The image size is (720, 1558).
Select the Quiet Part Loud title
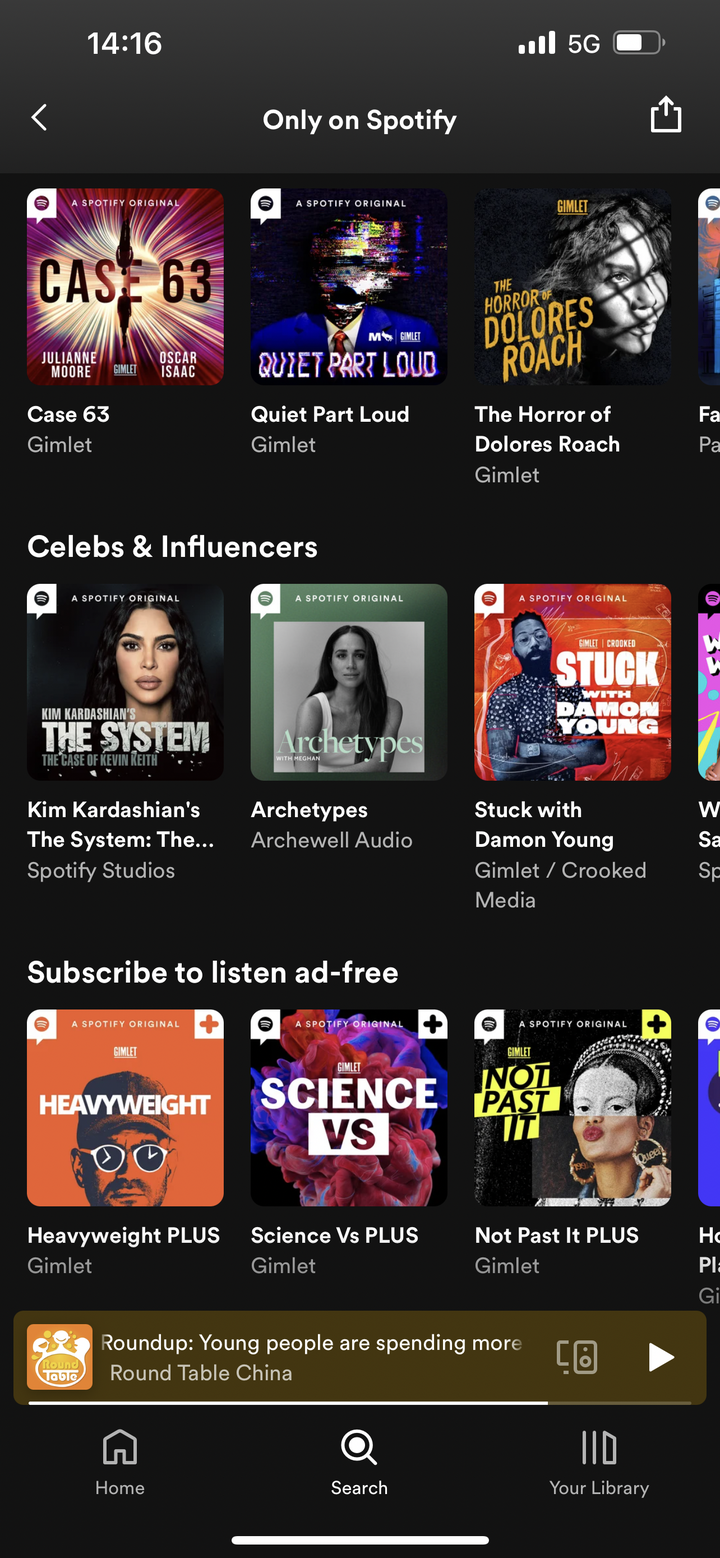pos(330,414)
